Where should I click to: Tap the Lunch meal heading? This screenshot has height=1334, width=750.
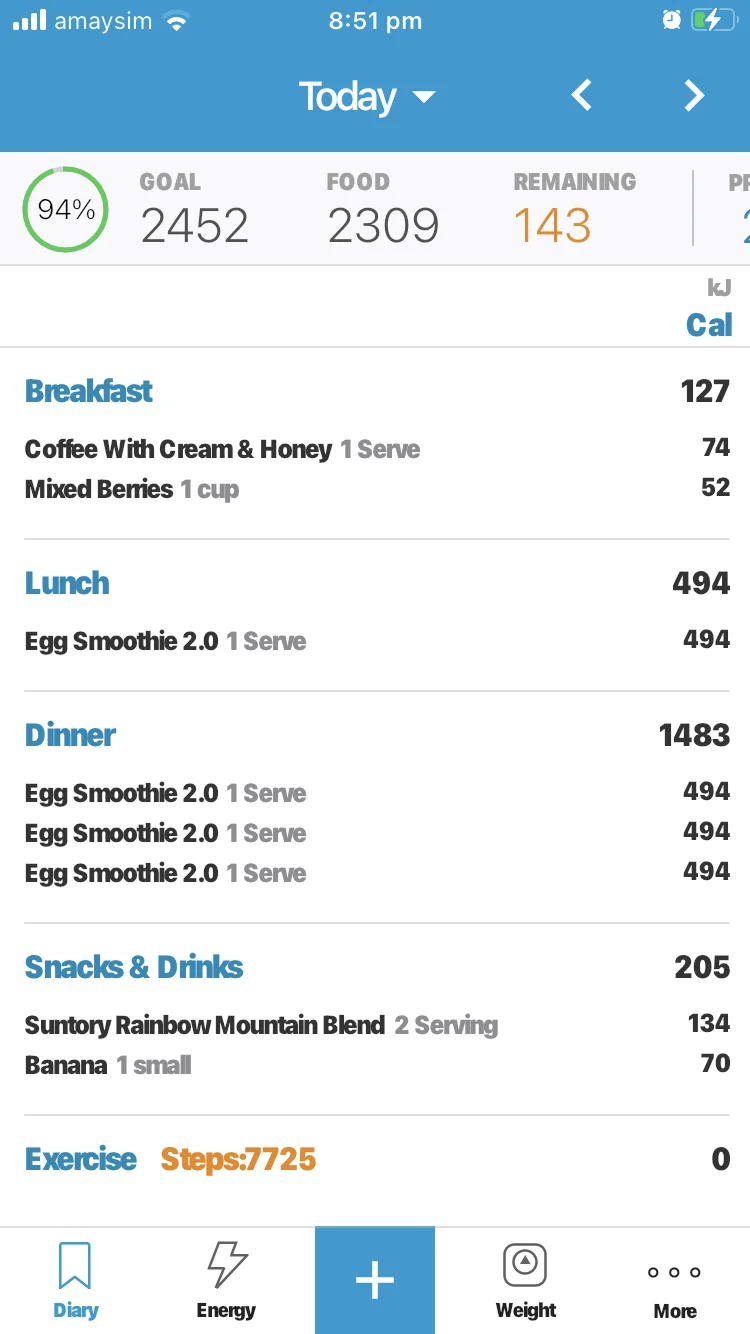(67, 583)
